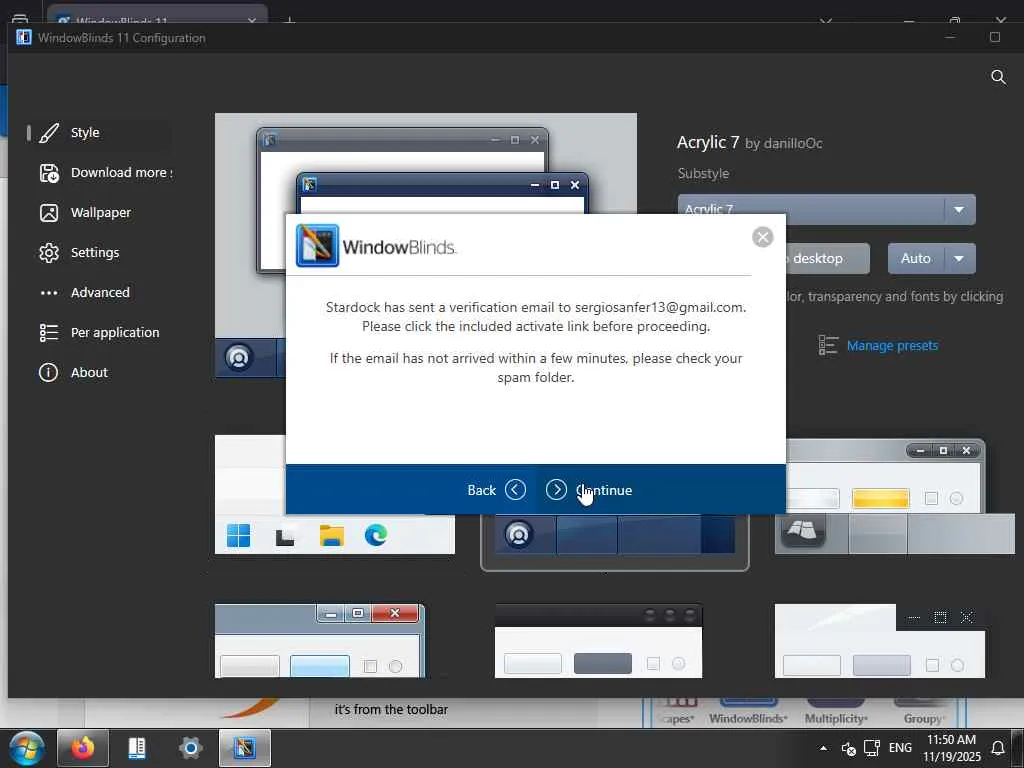Click the paintbrush Style icon
The width and height of the screenshot is (1024, 768).
coord(49,133)
